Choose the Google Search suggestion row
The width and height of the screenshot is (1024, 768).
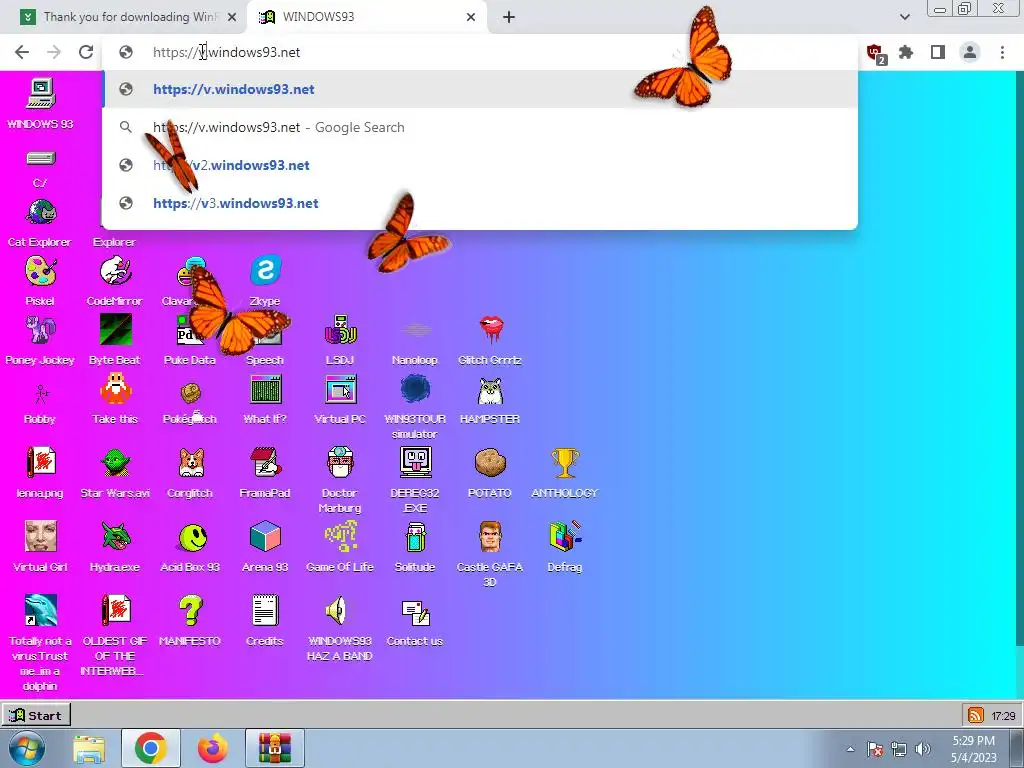(x=480, y=127)
